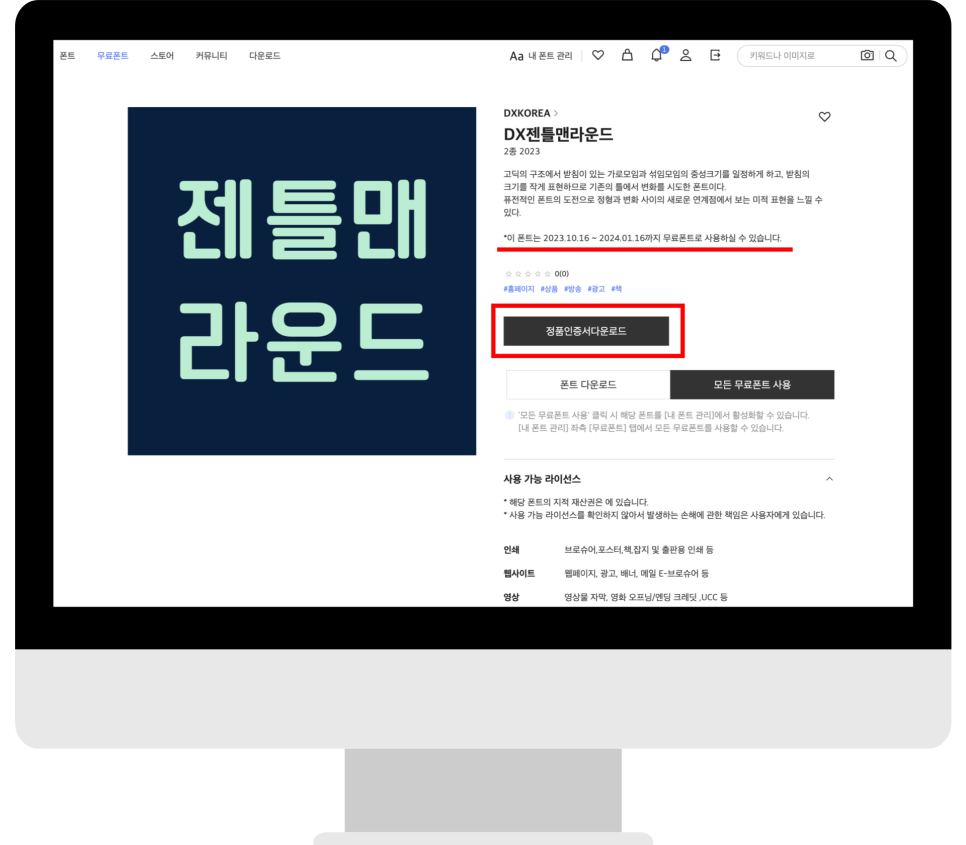Click the logout exit icon
This screenshot has height=845, width=966.
pyautogui.click(x=715, y=56)
